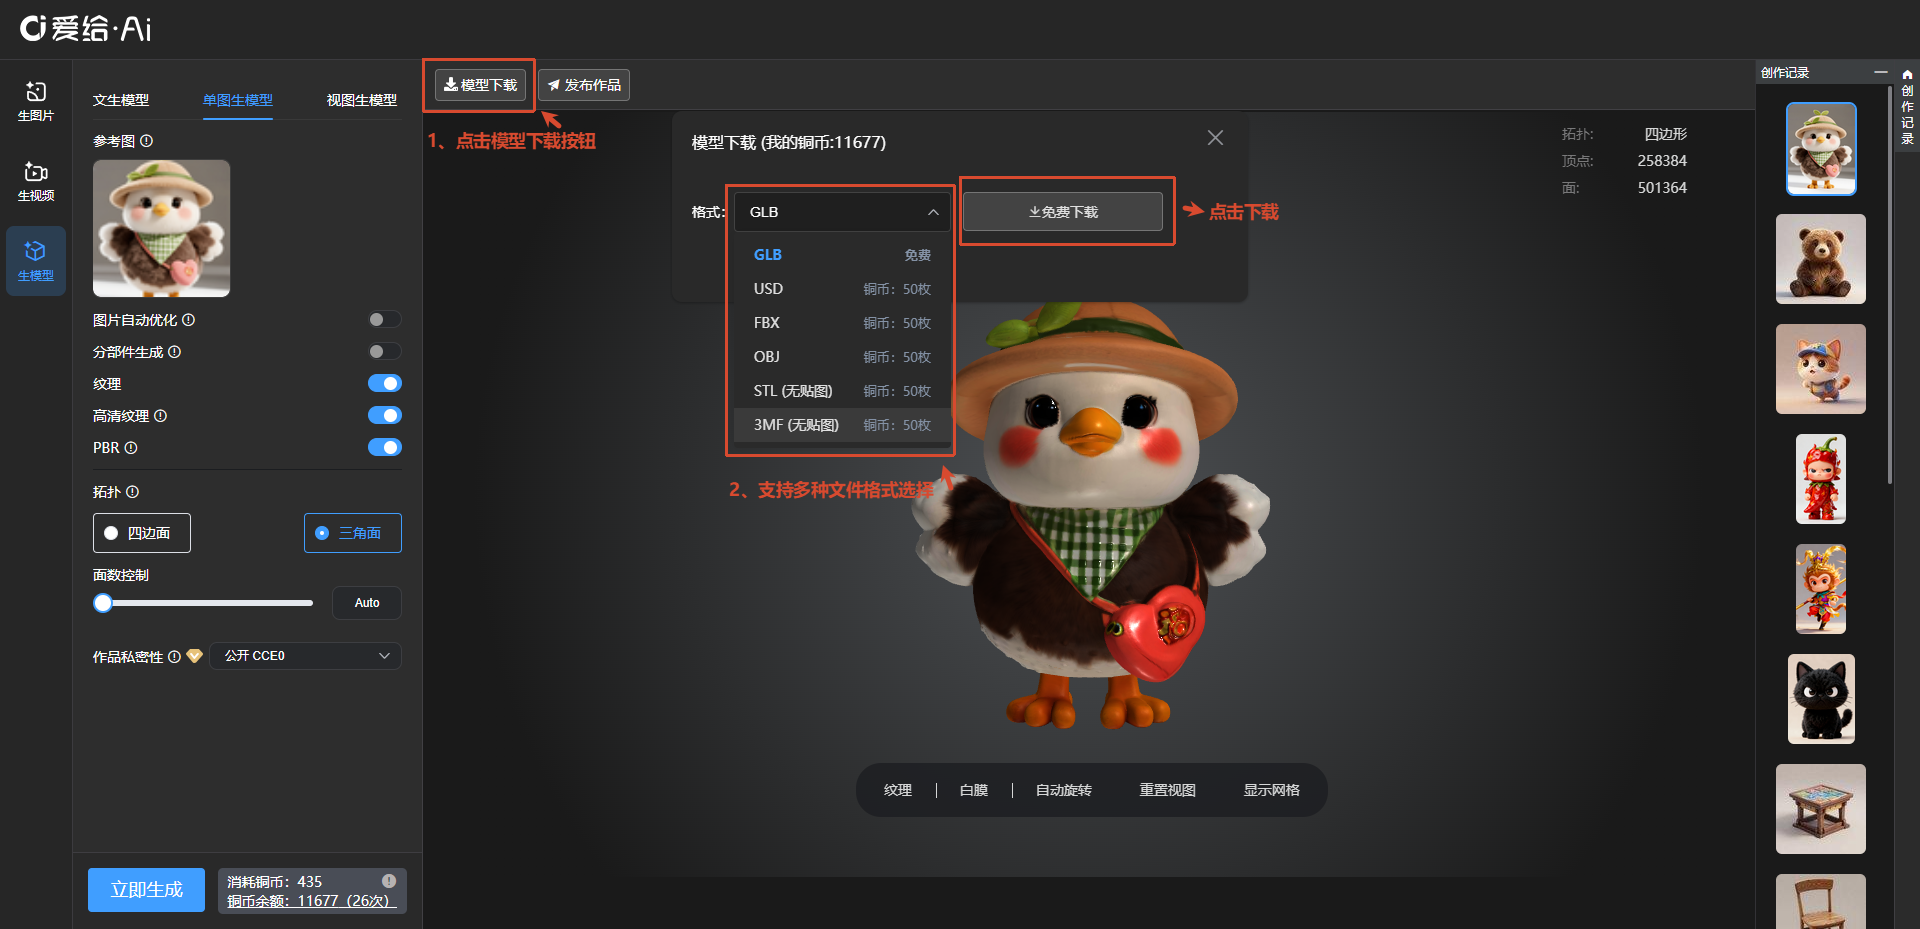Switch viewer to 纹理 mode

pos(898,790)
